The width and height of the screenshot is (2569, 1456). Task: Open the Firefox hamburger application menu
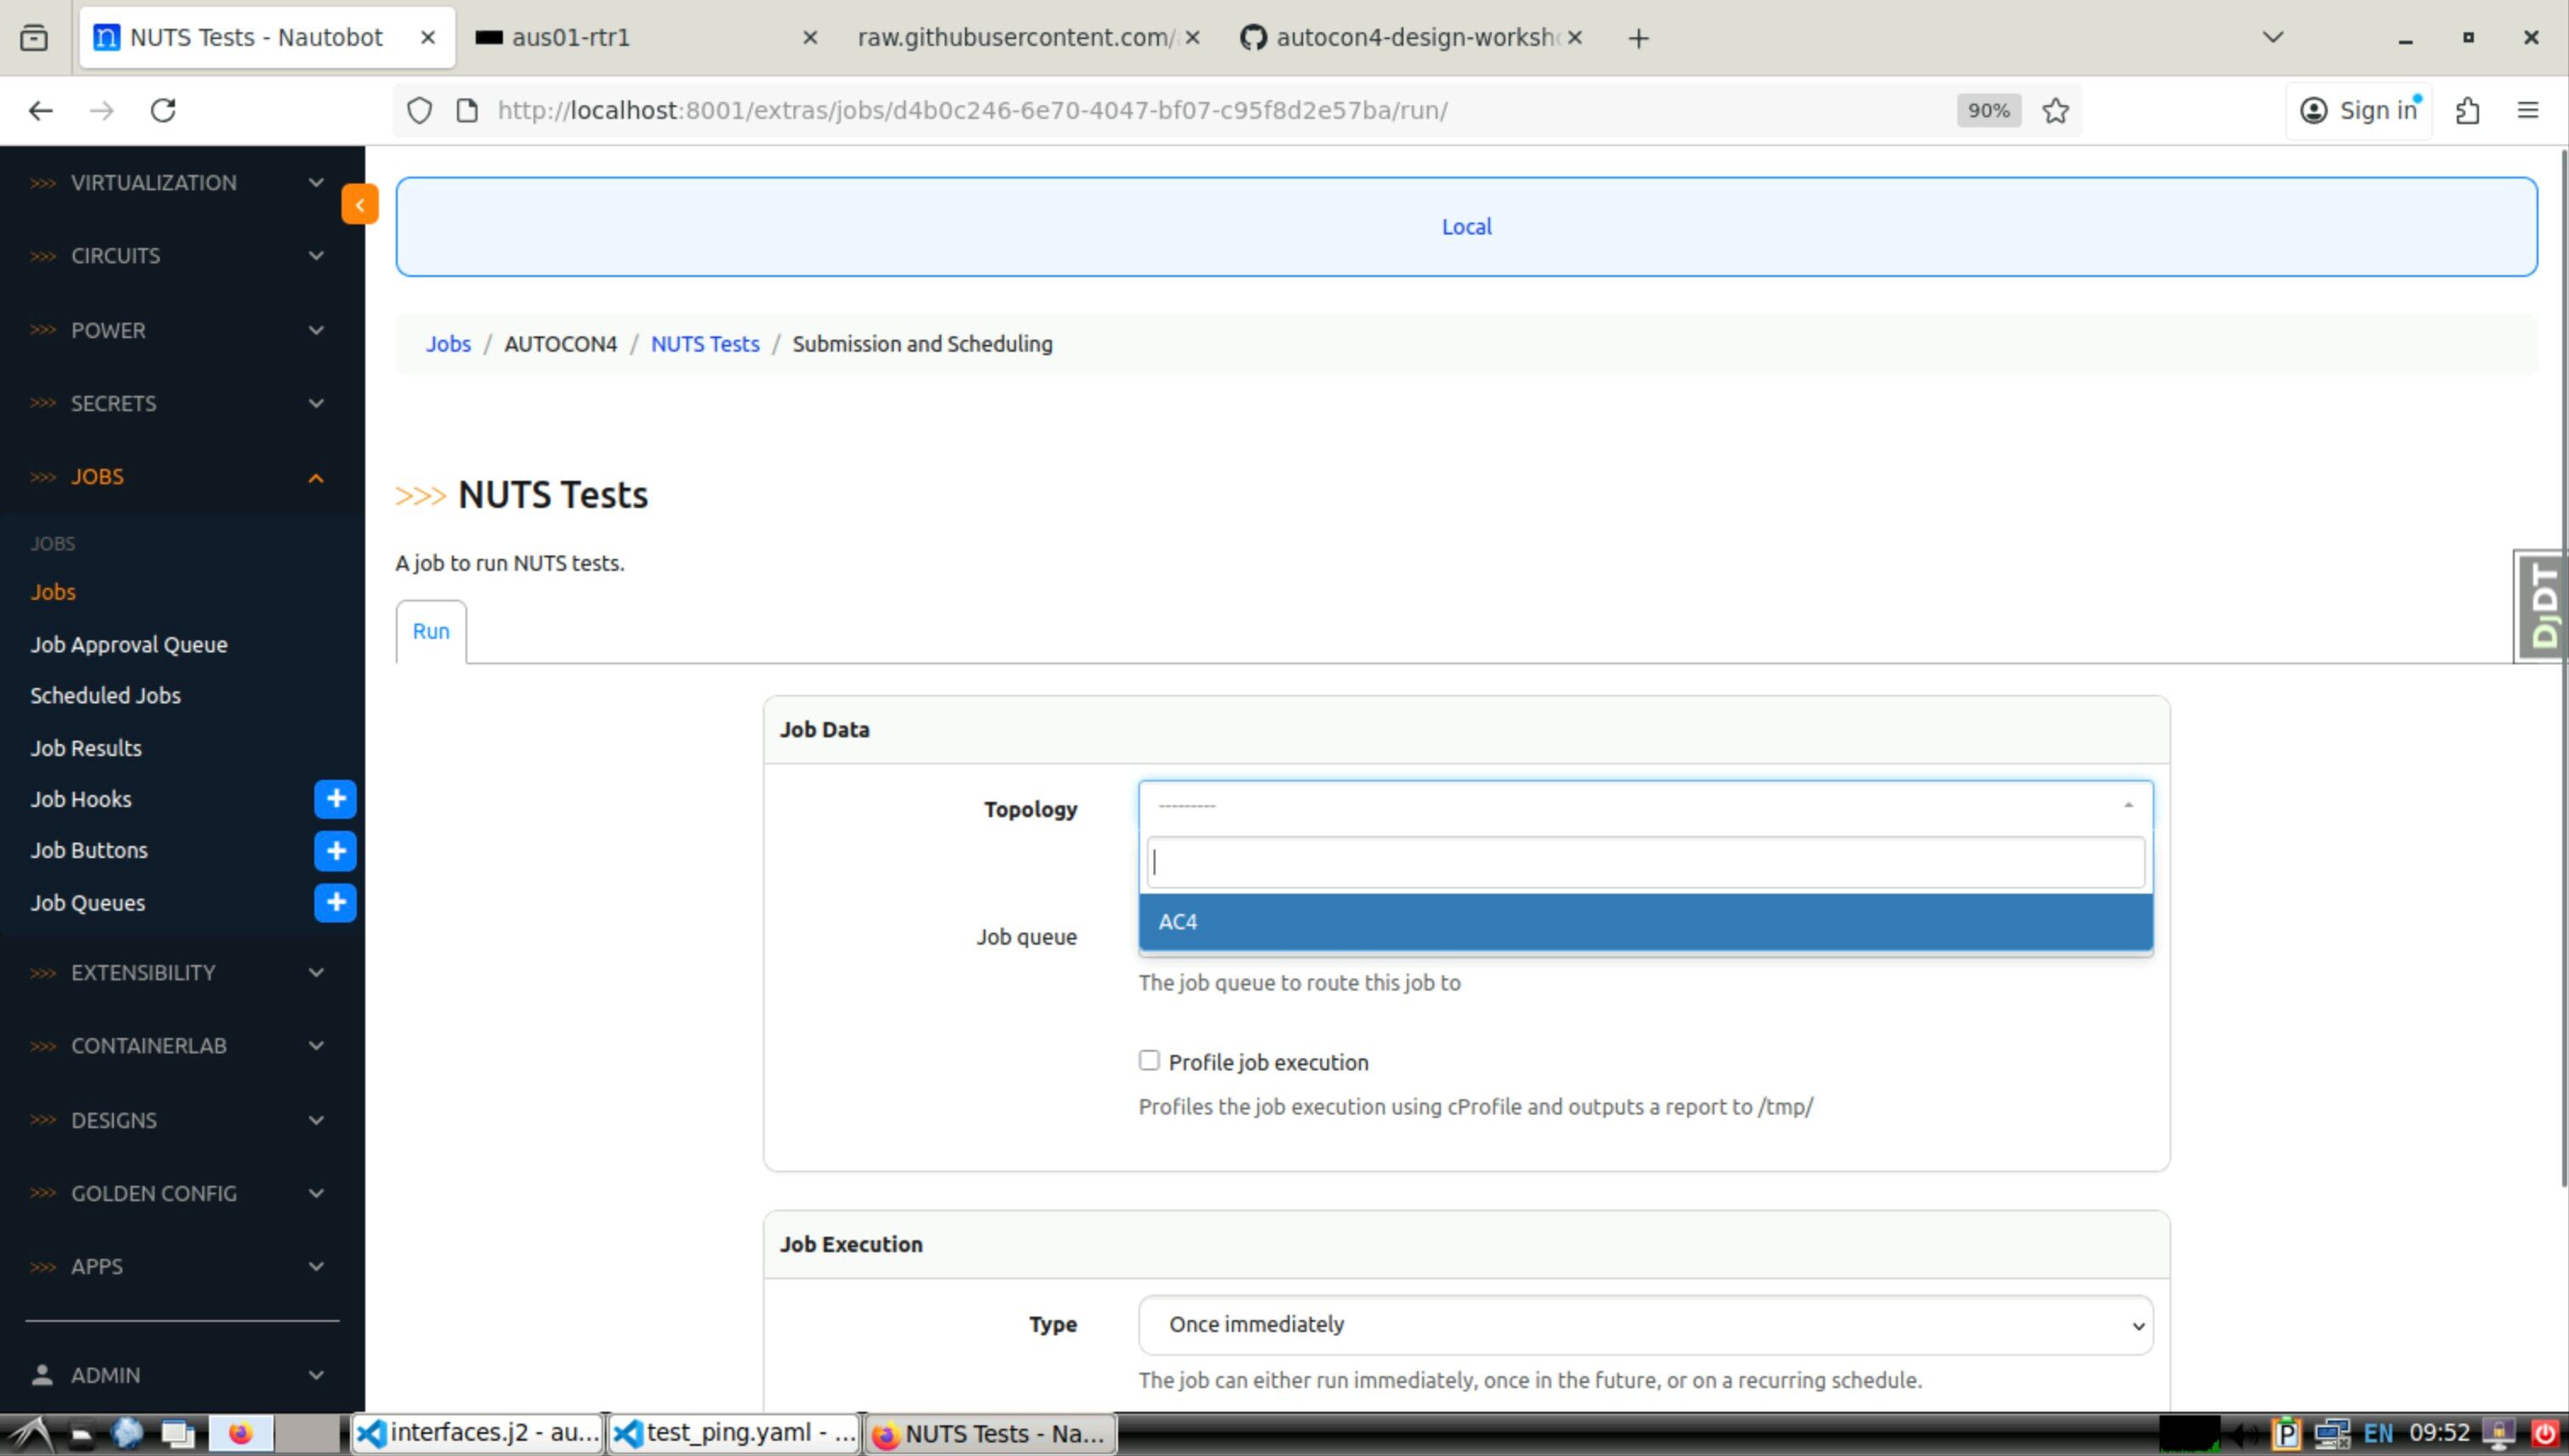2527,110
